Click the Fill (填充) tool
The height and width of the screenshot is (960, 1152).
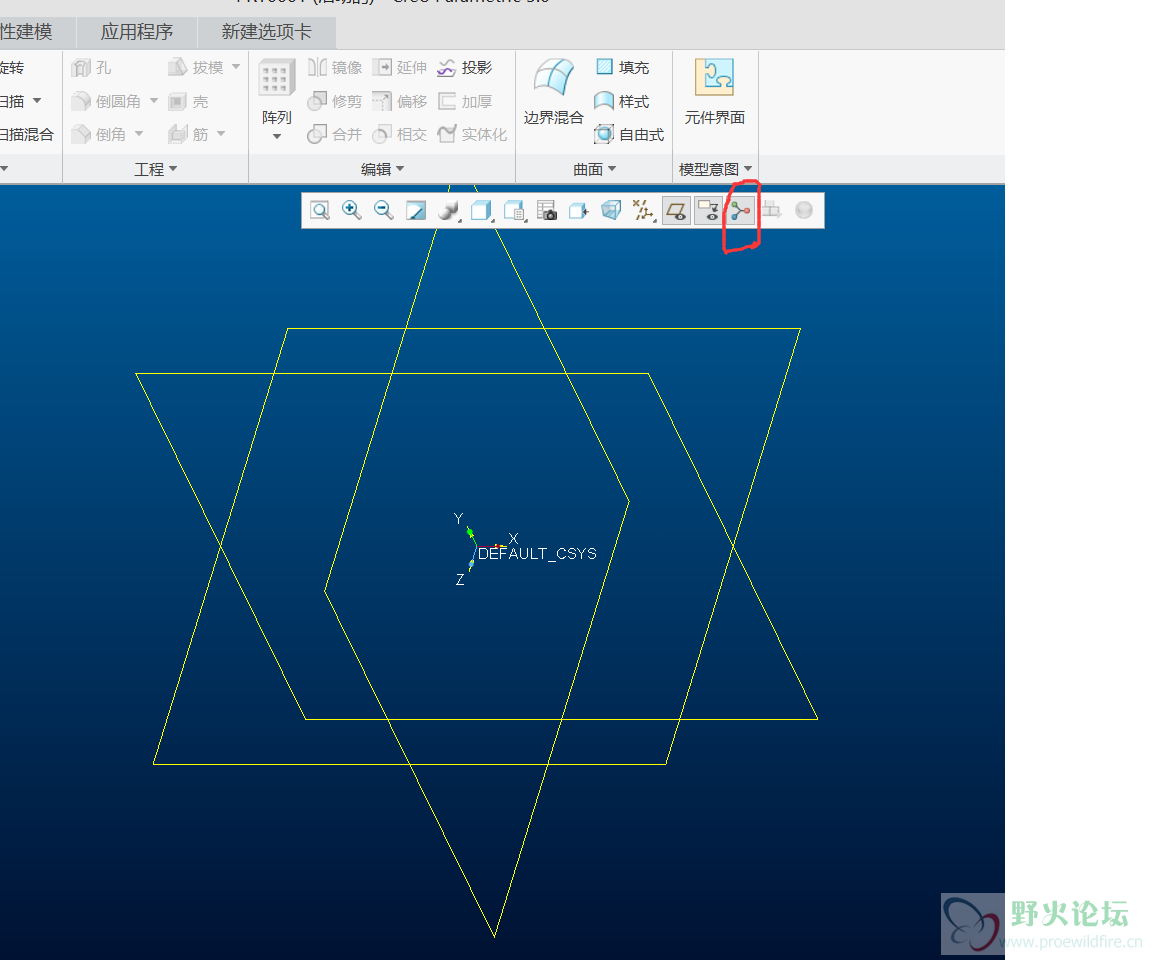pos(622,68)
